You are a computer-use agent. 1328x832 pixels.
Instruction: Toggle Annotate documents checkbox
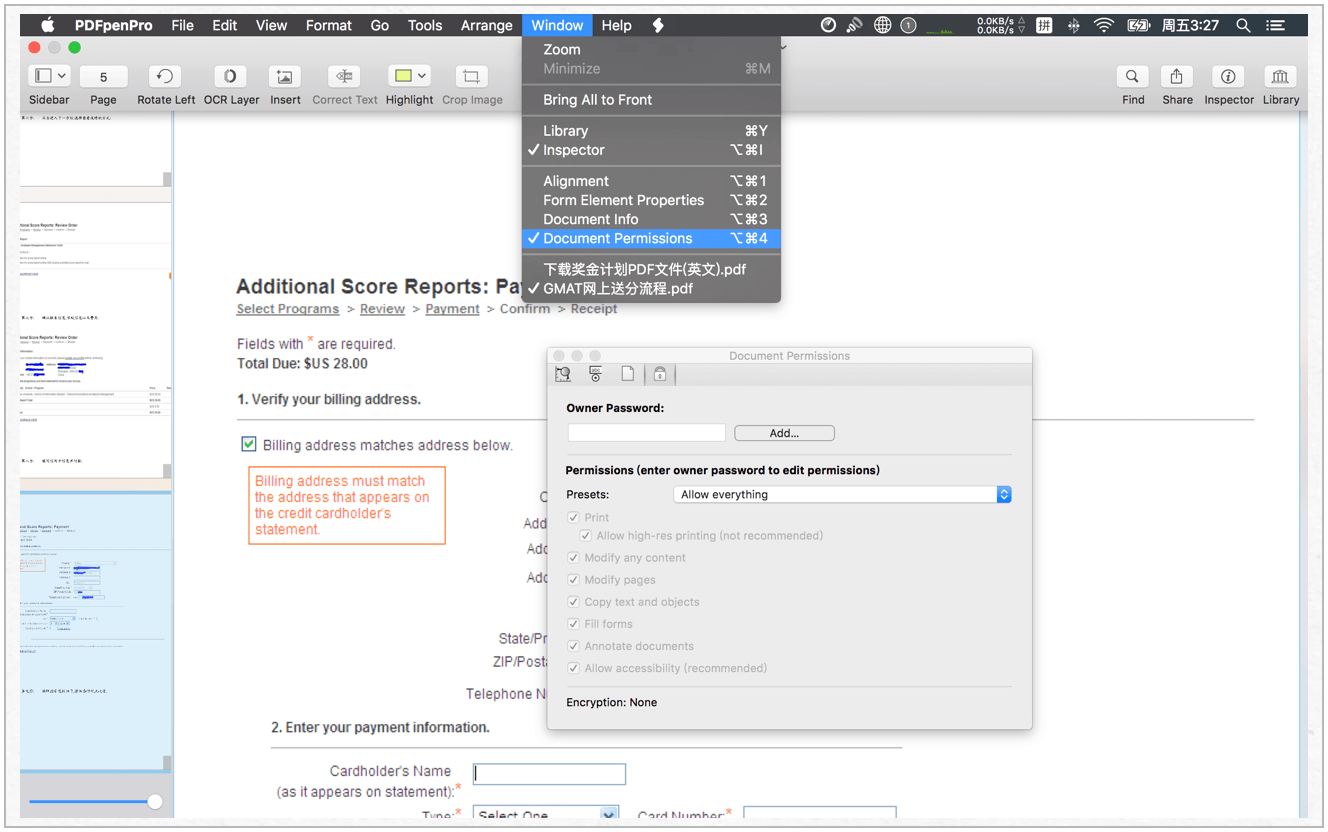[573, 646]
